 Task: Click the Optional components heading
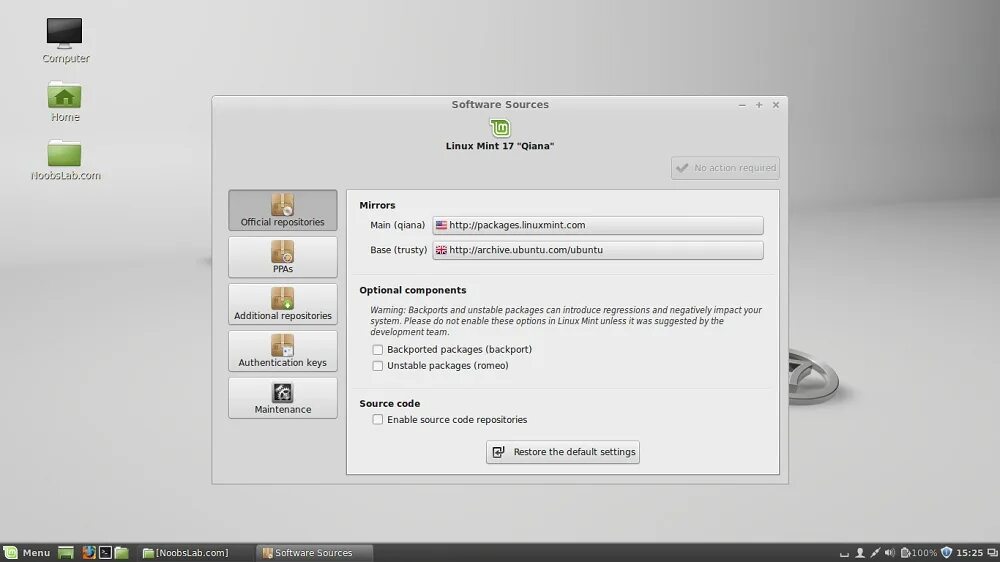click(x=413, y=290)
